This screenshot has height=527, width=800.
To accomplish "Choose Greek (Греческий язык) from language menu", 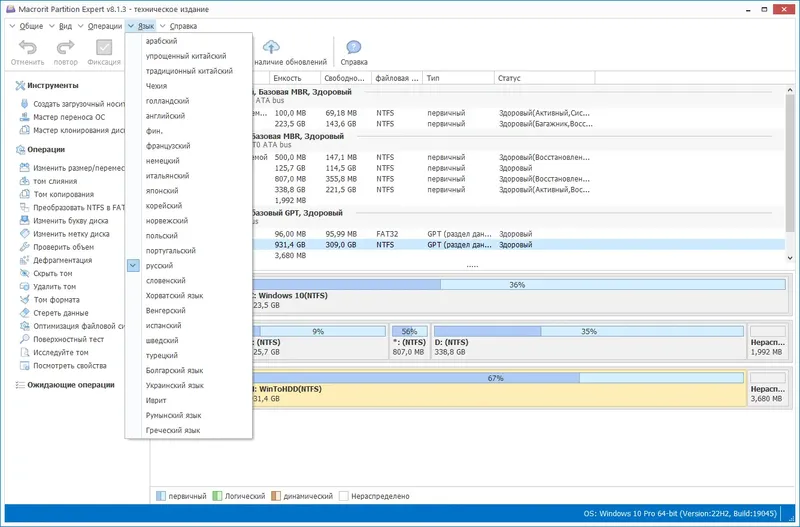I will 173,430.
